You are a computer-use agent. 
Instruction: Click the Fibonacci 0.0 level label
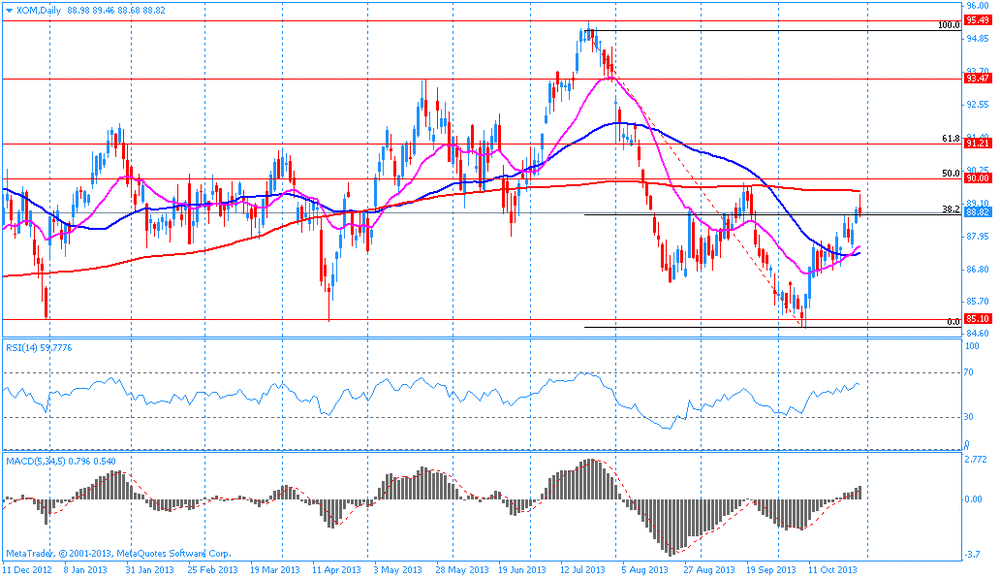(x=953, y=322)
